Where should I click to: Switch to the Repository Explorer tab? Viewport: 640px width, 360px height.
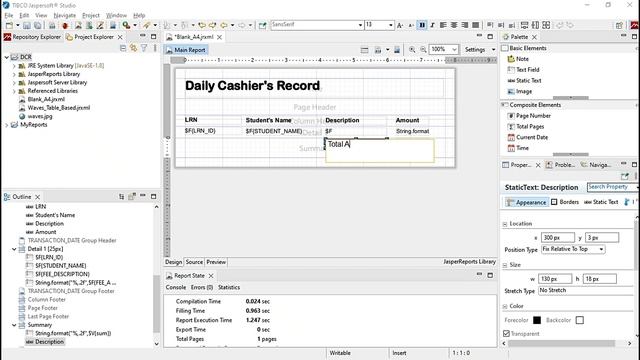(x=32, y=37)
